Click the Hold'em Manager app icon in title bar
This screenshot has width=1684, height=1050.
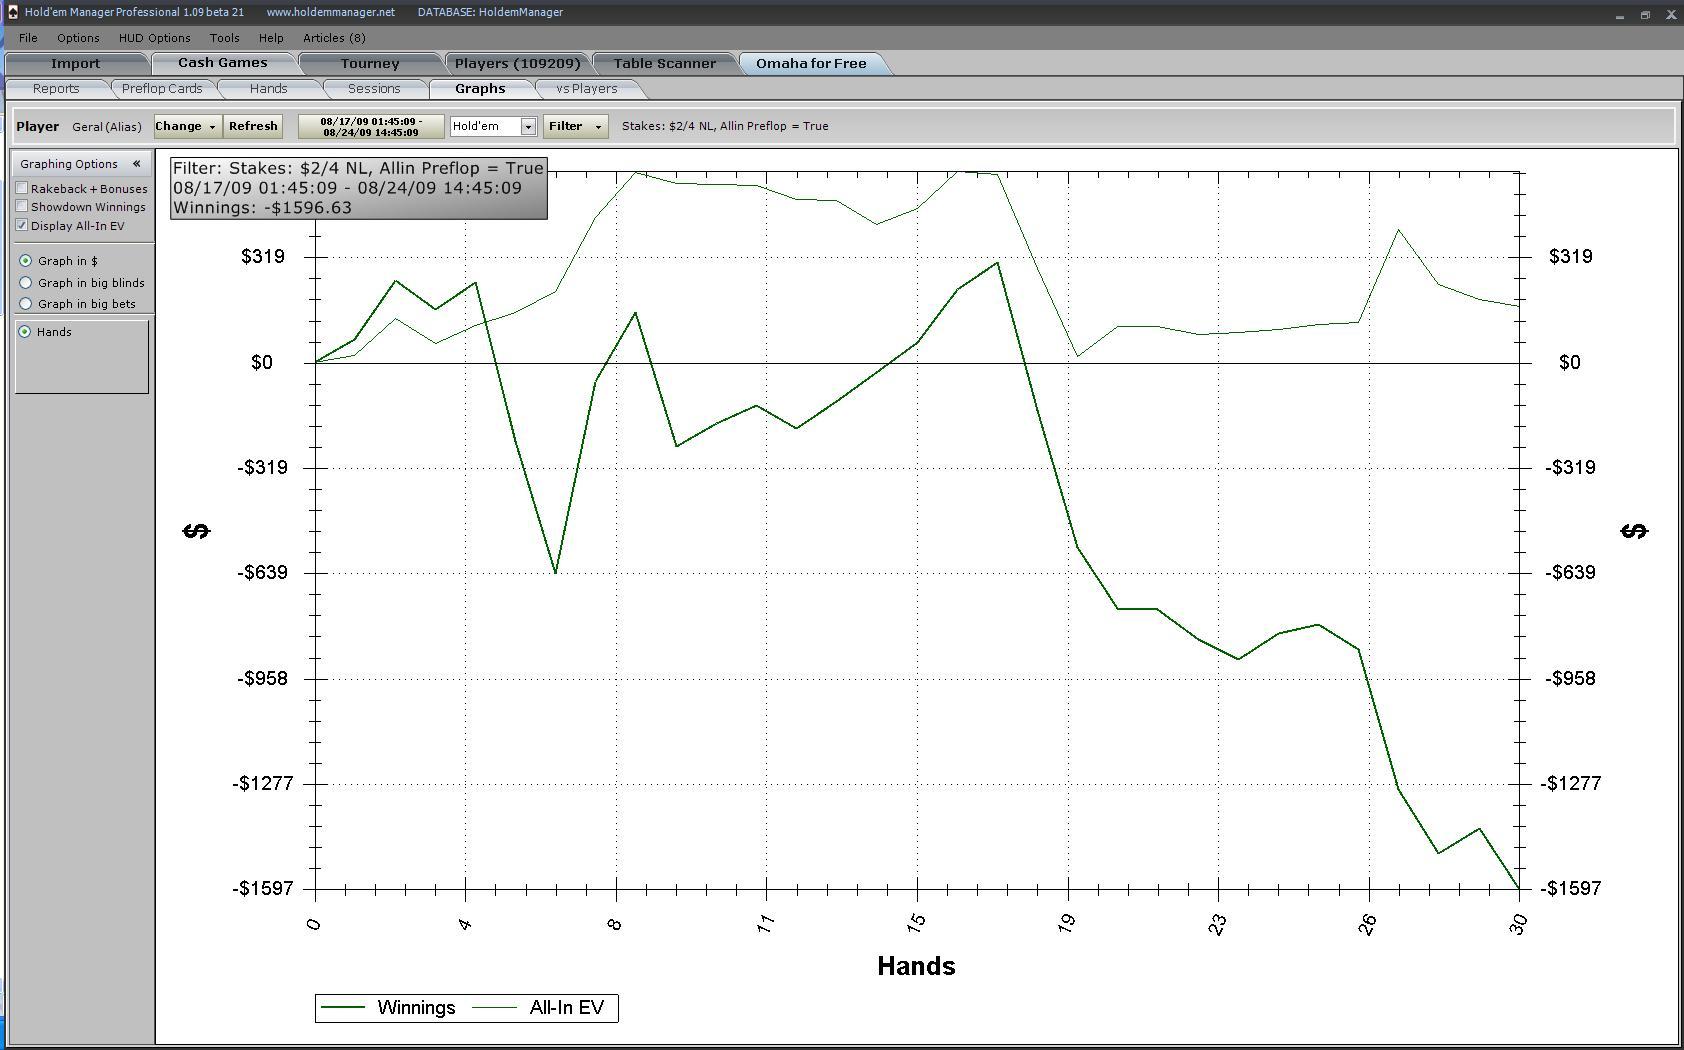12,12
